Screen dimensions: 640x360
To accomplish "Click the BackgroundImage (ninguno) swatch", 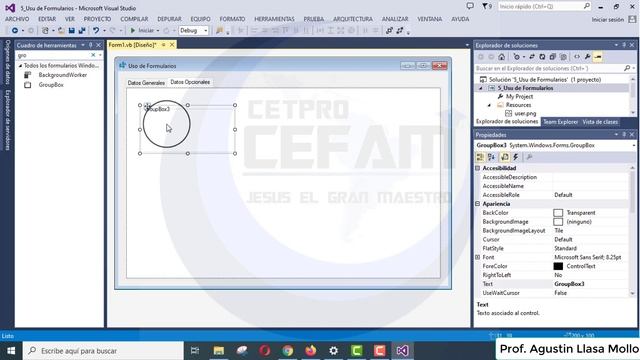I will point(558,222).
